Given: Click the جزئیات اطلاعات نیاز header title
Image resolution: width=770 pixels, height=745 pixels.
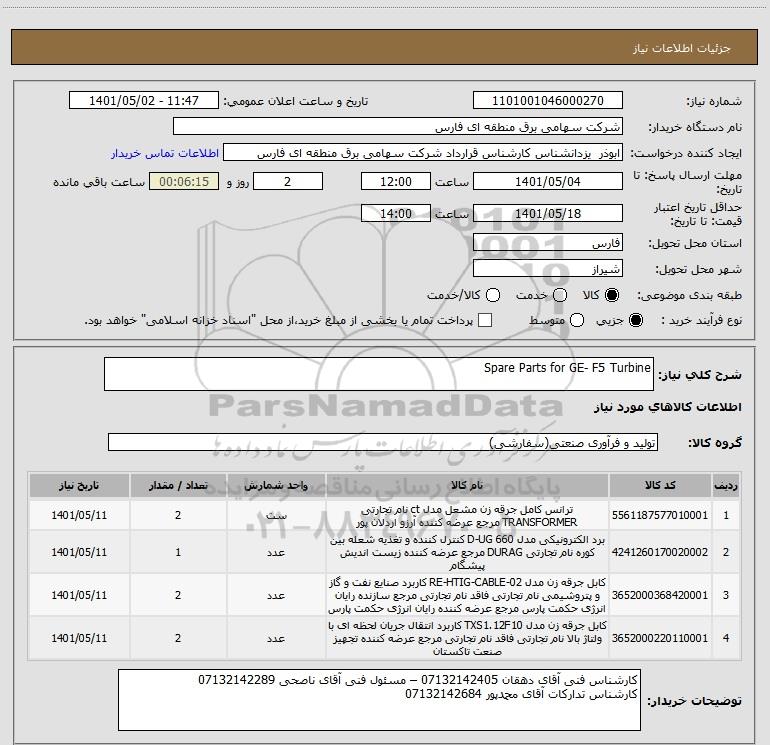Looking at the screenshot, I should (x=681, y=48).
